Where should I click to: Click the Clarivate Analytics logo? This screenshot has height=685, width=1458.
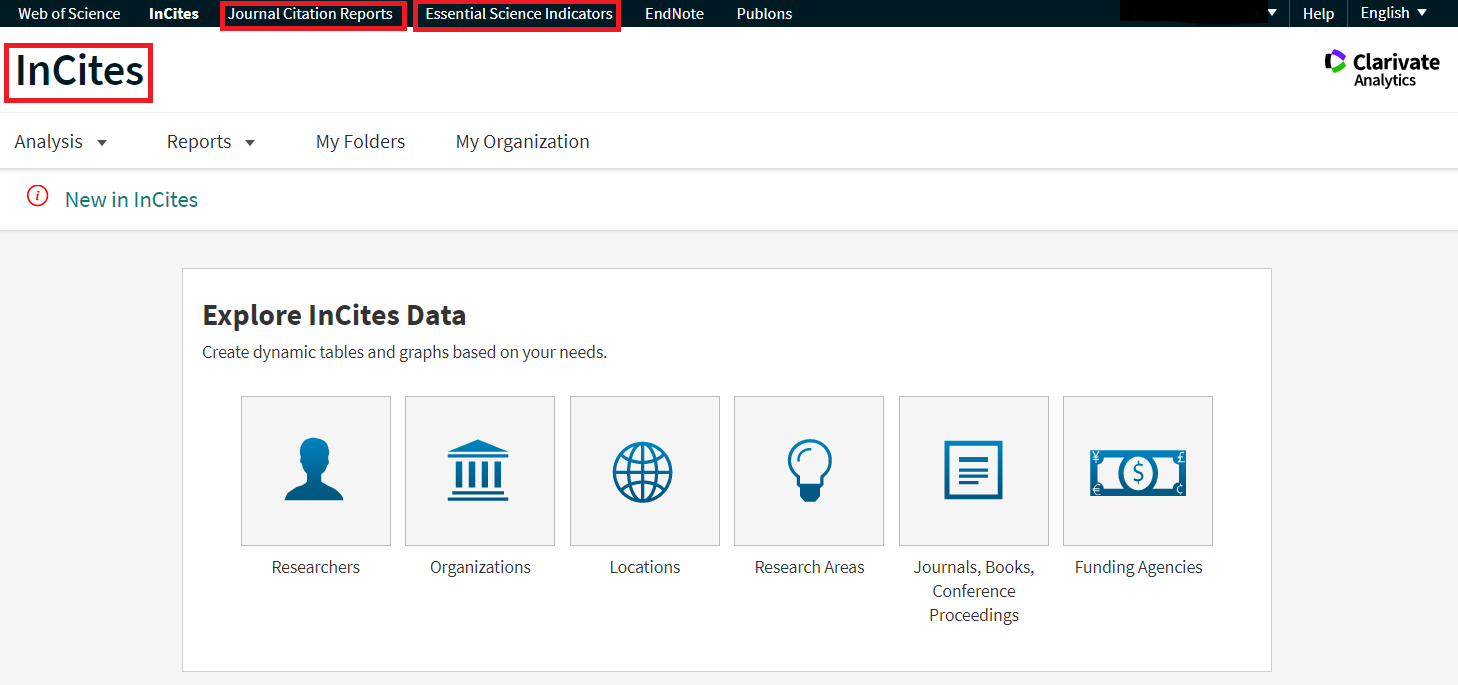point(1382,68)
